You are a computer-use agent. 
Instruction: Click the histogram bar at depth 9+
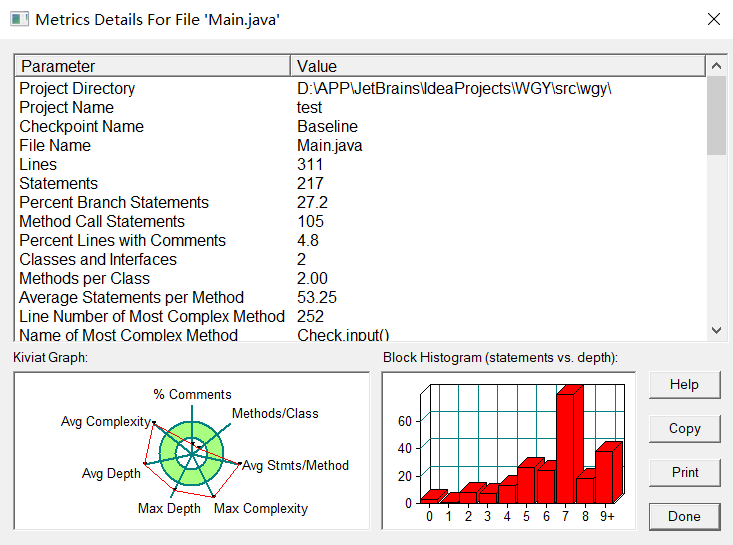(605, 476)
